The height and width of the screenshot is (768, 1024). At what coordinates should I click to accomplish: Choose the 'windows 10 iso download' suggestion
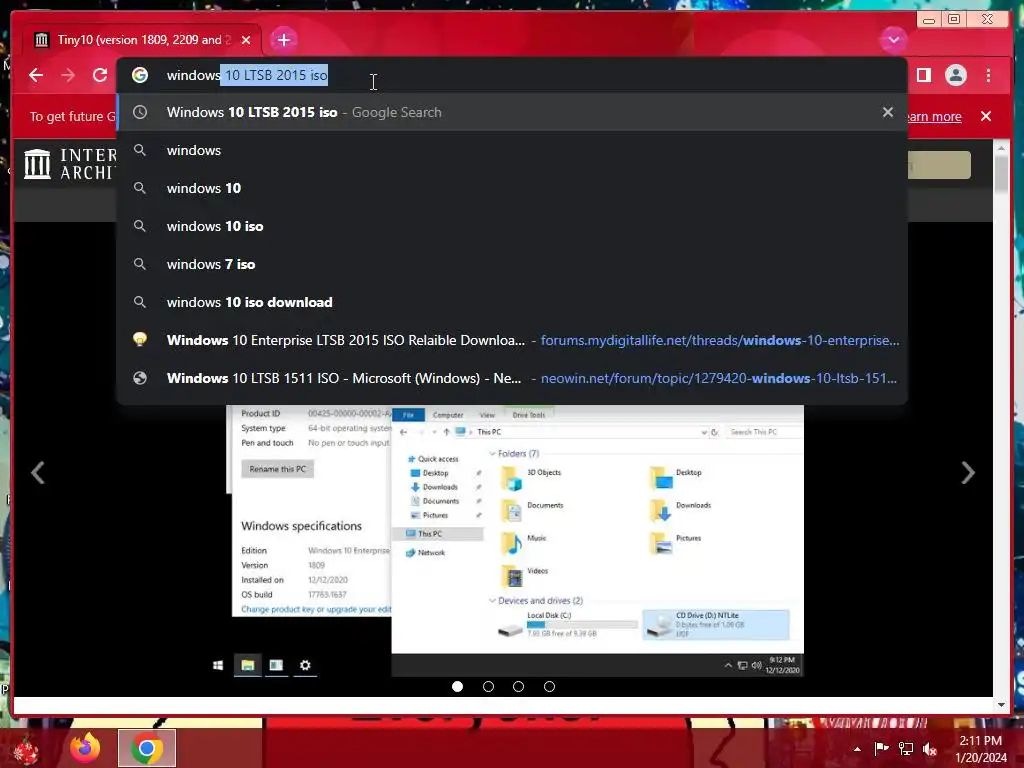click(512, 302)
